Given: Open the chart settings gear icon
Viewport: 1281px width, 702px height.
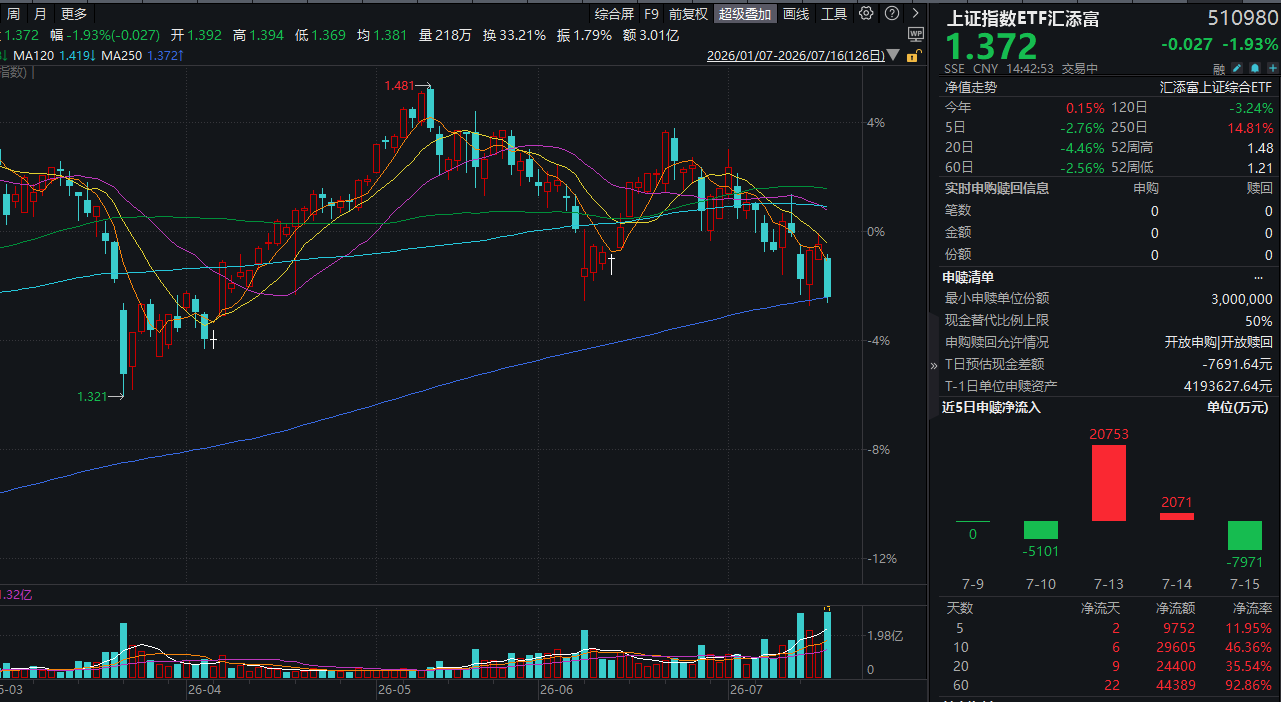Looking at the screenshot, I should (866, 14).
